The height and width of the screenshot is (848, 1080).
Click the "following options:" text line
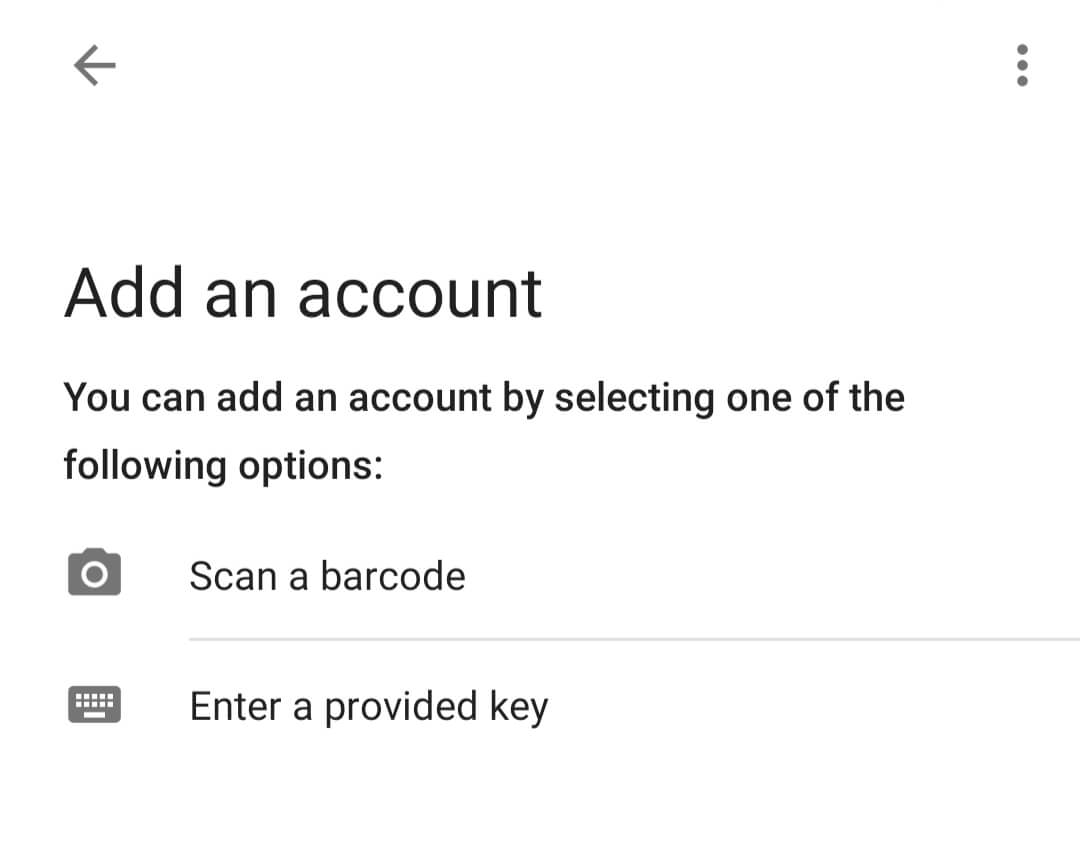(x=223, y=466)
